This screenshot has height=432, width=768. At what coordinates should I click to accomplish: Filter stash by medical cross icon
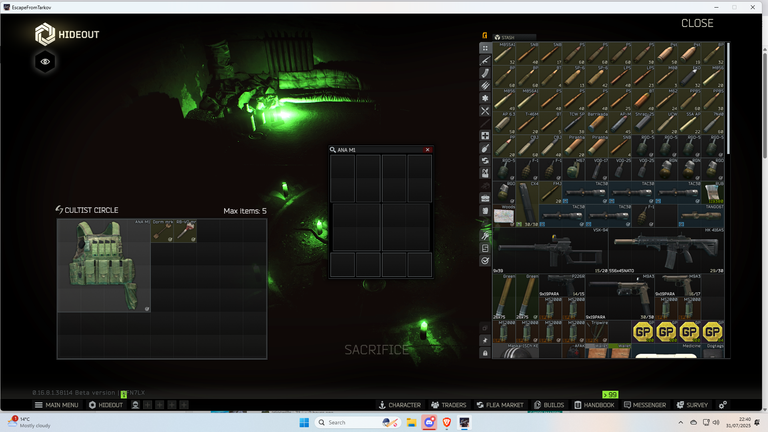pos(485,136)
